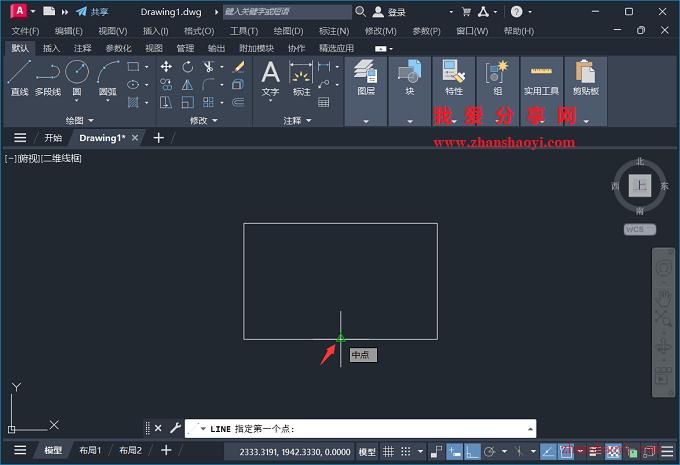
Task: Choose the Ellipse draw icon
Action: pyautogui.click(x=133, y=85)
